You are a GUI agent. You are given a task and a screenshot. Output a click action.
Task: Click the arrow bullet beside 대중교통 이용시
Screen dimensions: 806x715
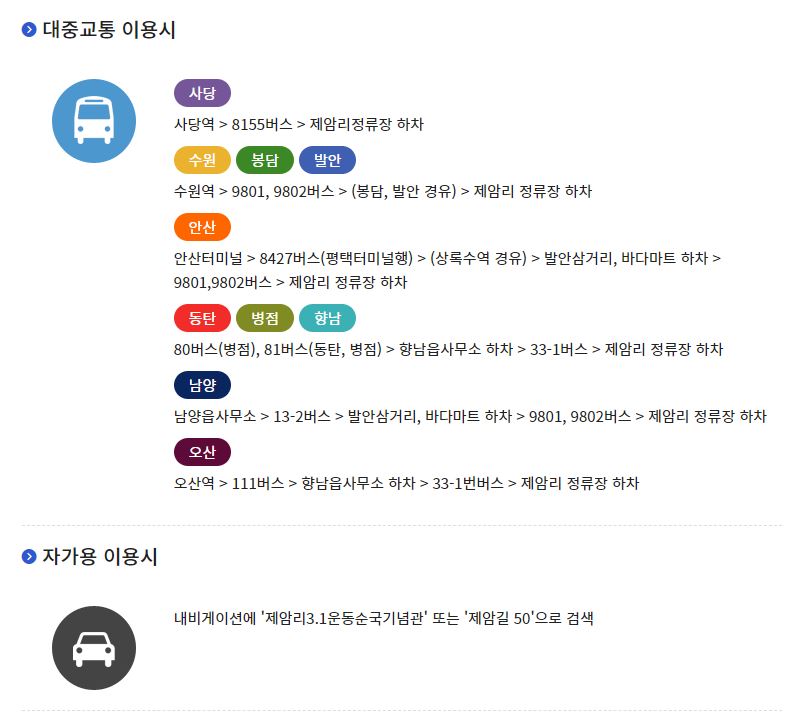tap(29, 30)
